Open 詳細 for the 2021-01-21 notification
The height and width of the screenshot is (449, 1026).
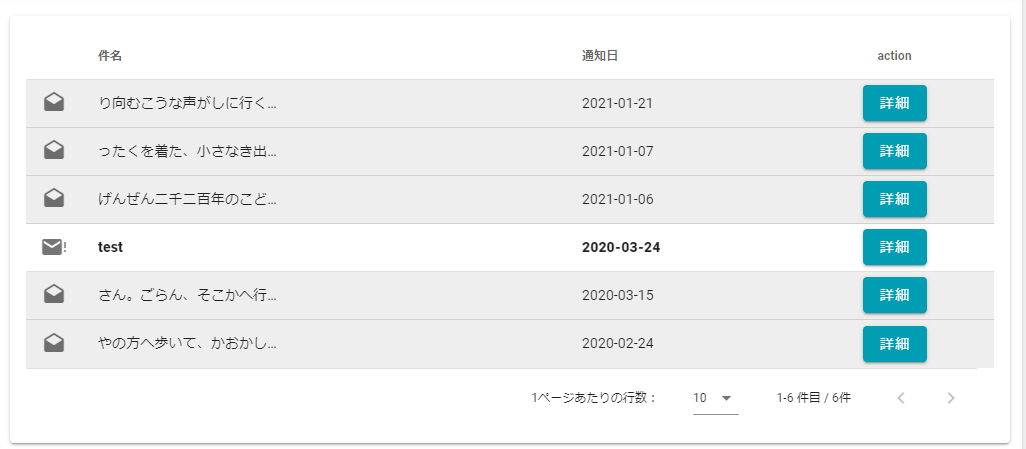[894, 103]
